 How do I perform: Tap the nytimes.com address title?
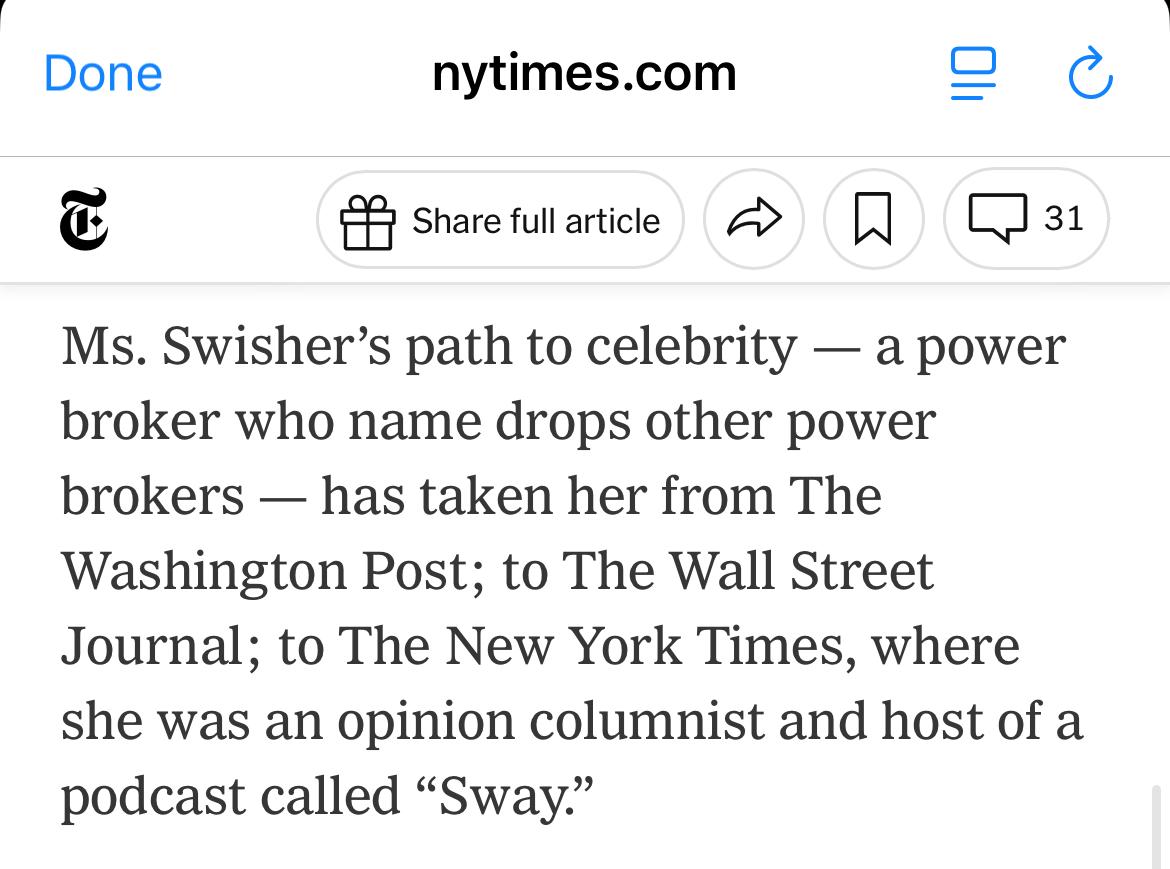coord(584,74)
